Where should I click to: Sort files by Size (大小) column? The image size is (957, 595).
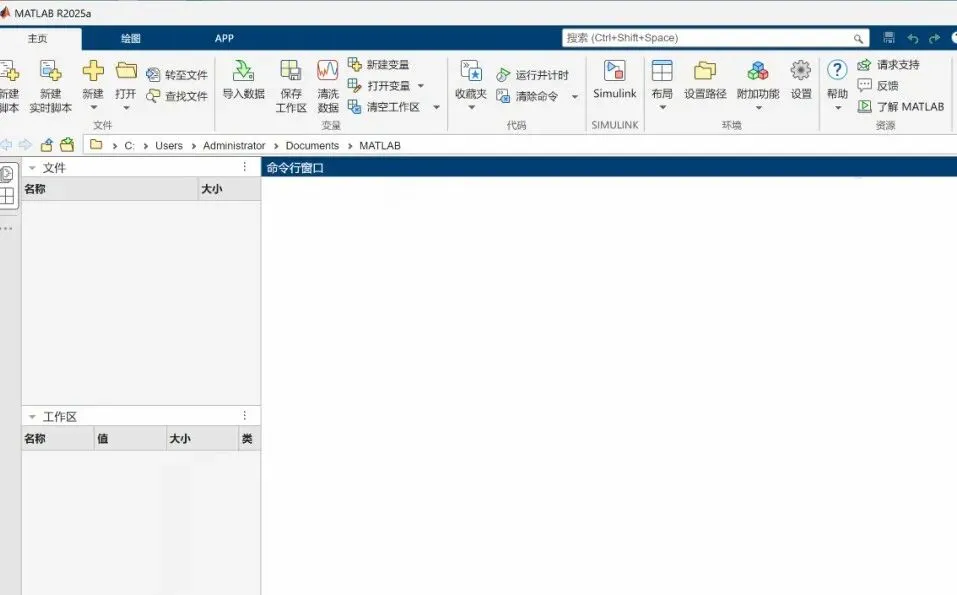[229, 189]
